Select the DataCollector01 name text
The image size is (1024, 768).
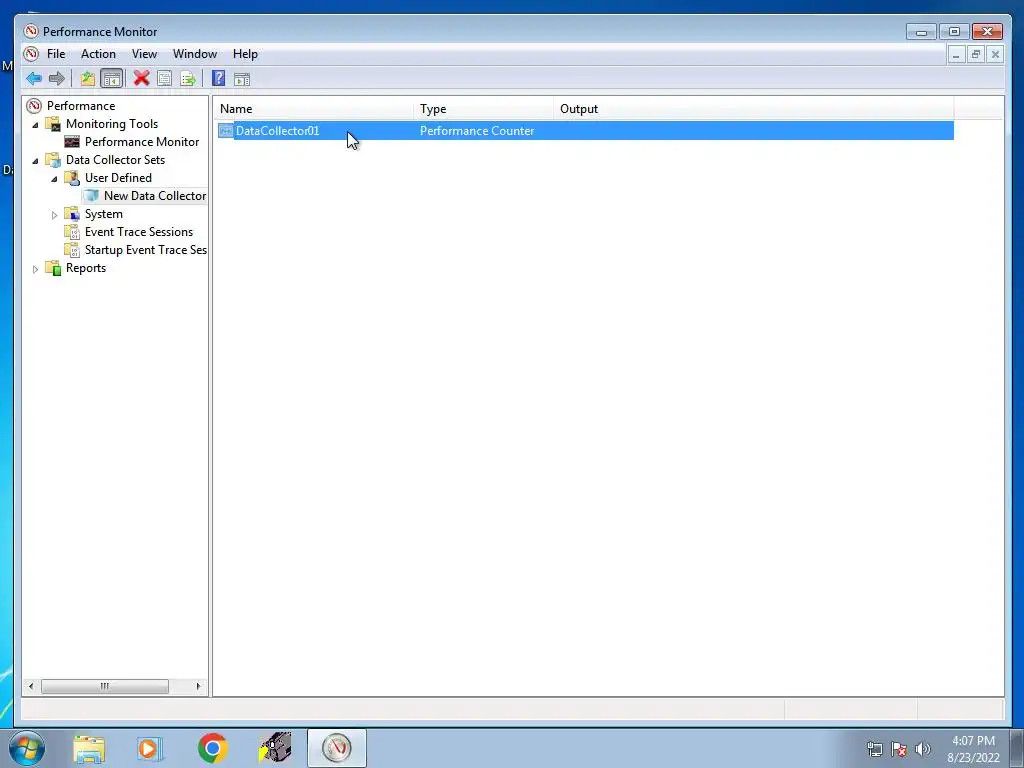click(278, 131)
